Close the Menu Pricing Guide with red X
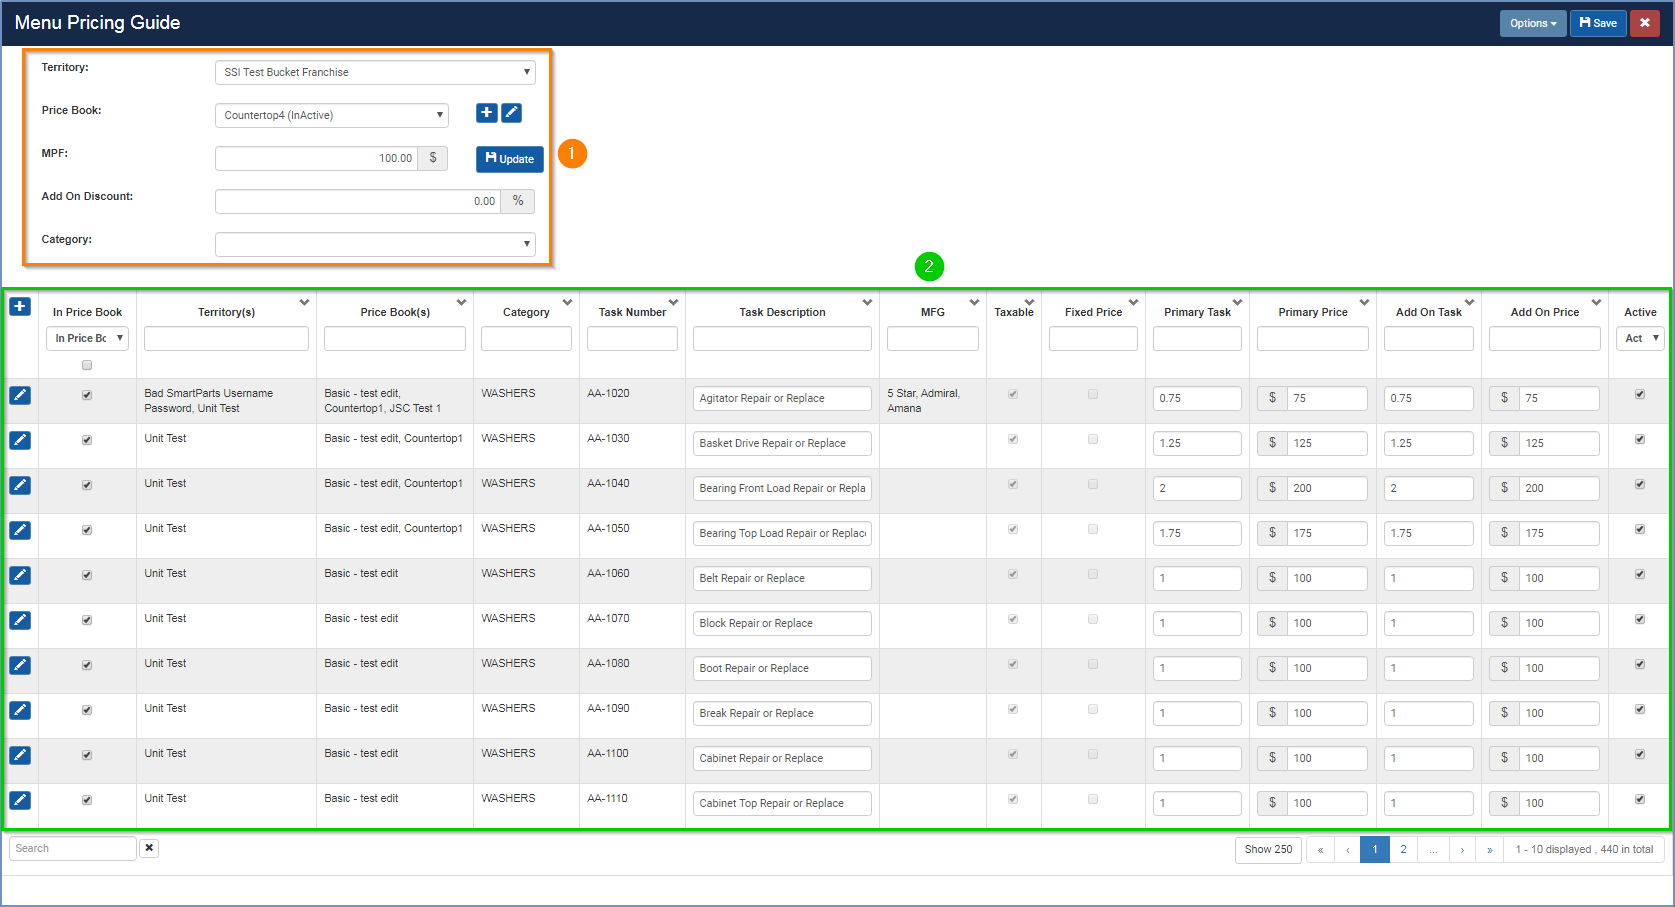The width and height of the screenshot is (1675, 907). click(1645, 23)
